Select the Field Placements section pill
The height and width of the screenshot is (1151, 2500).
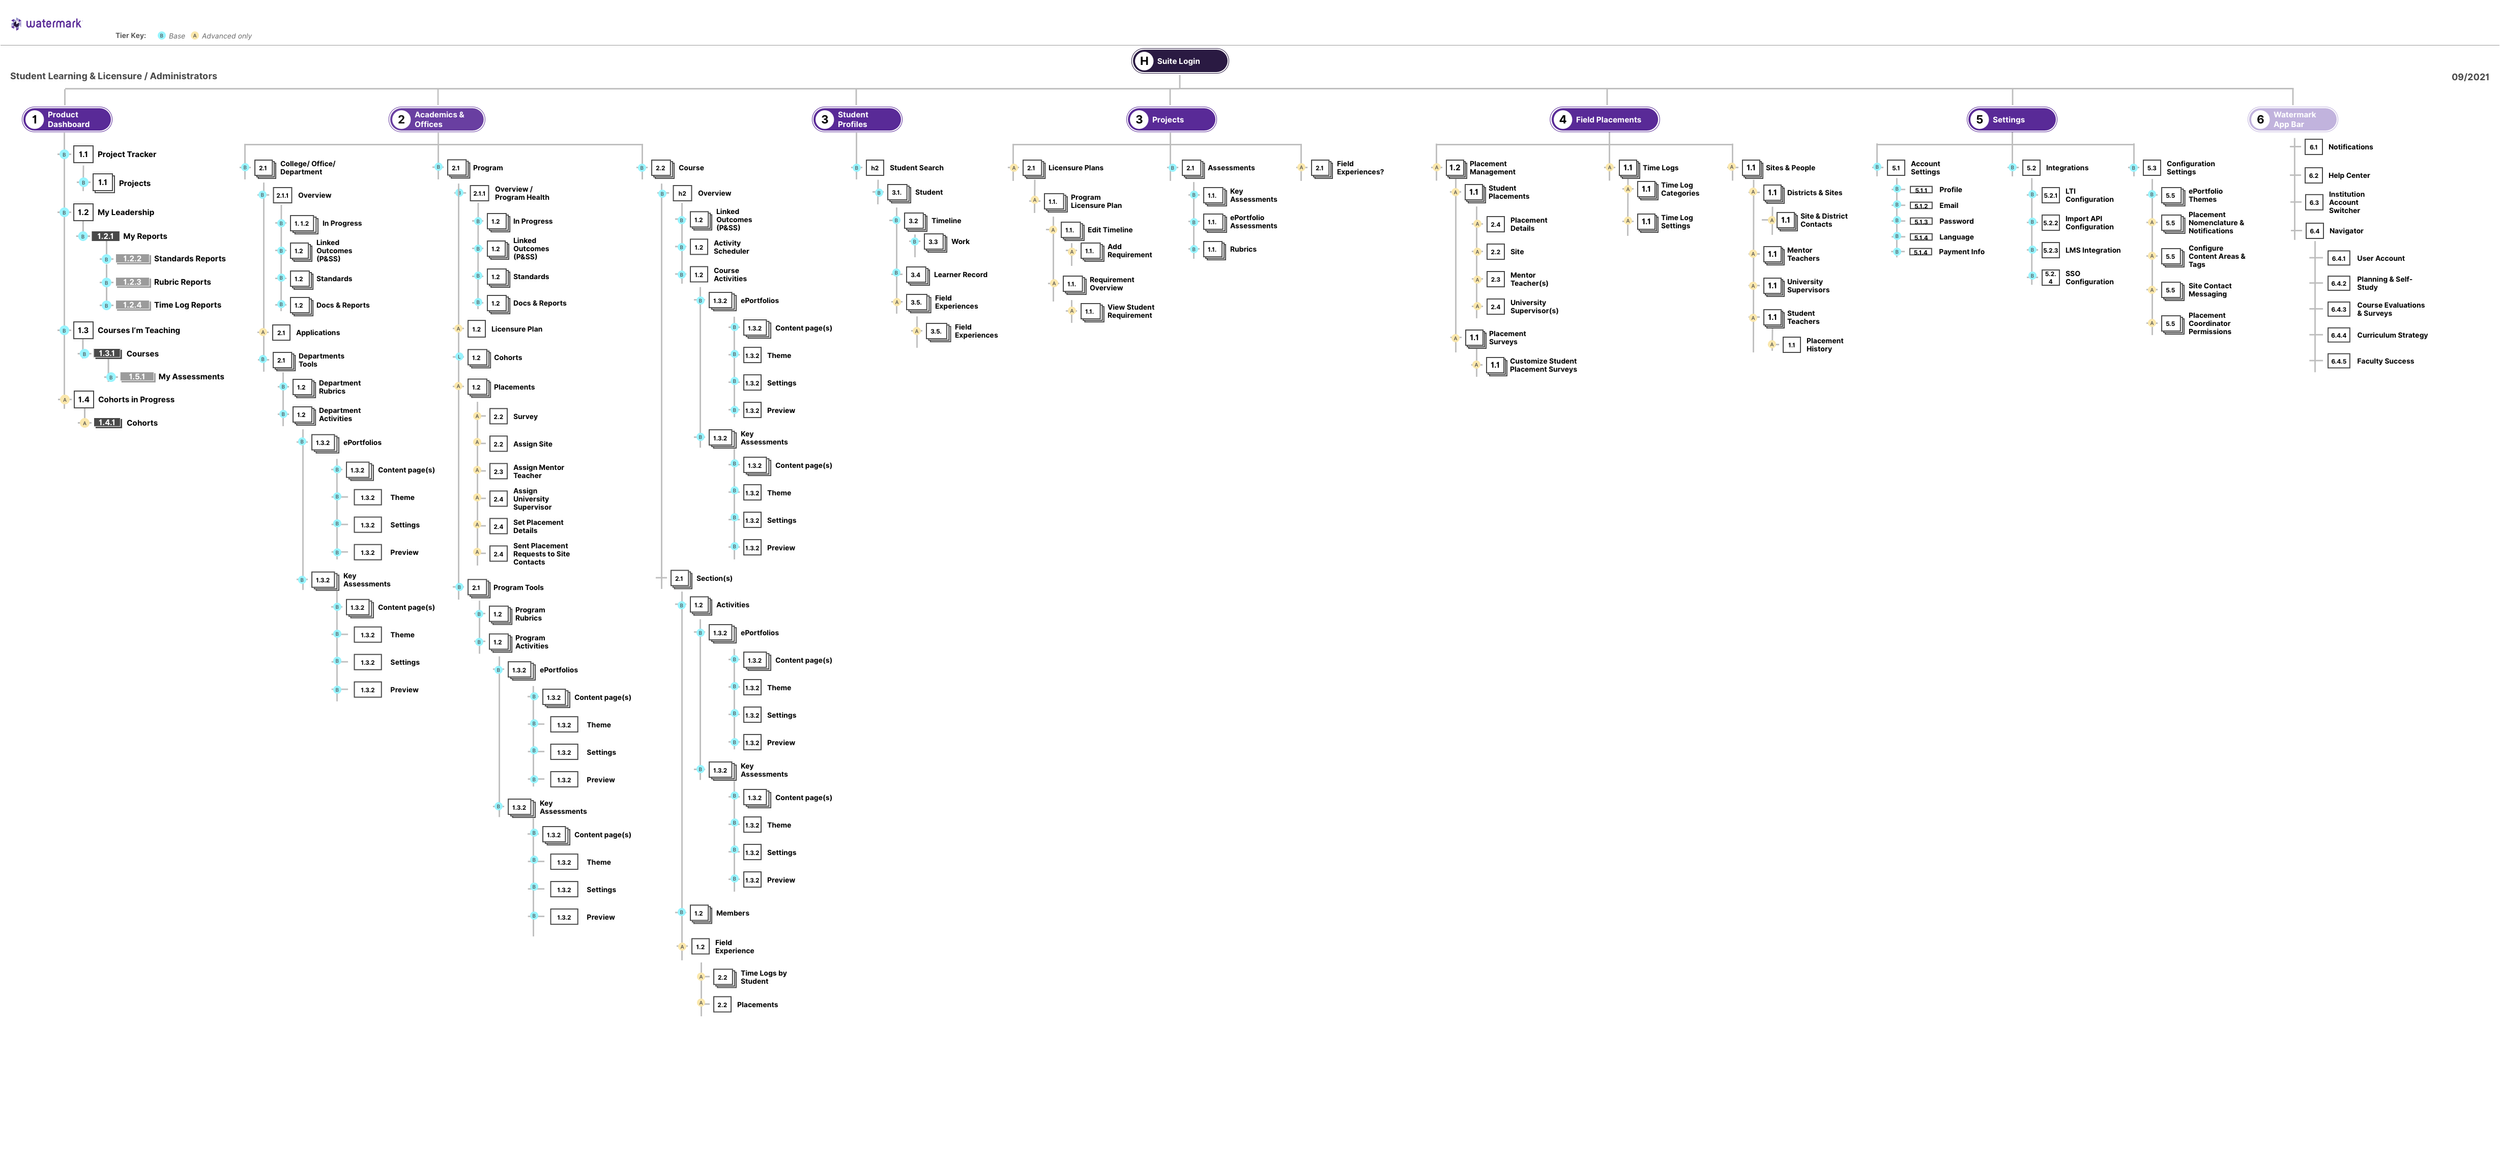pos(1604,119)
